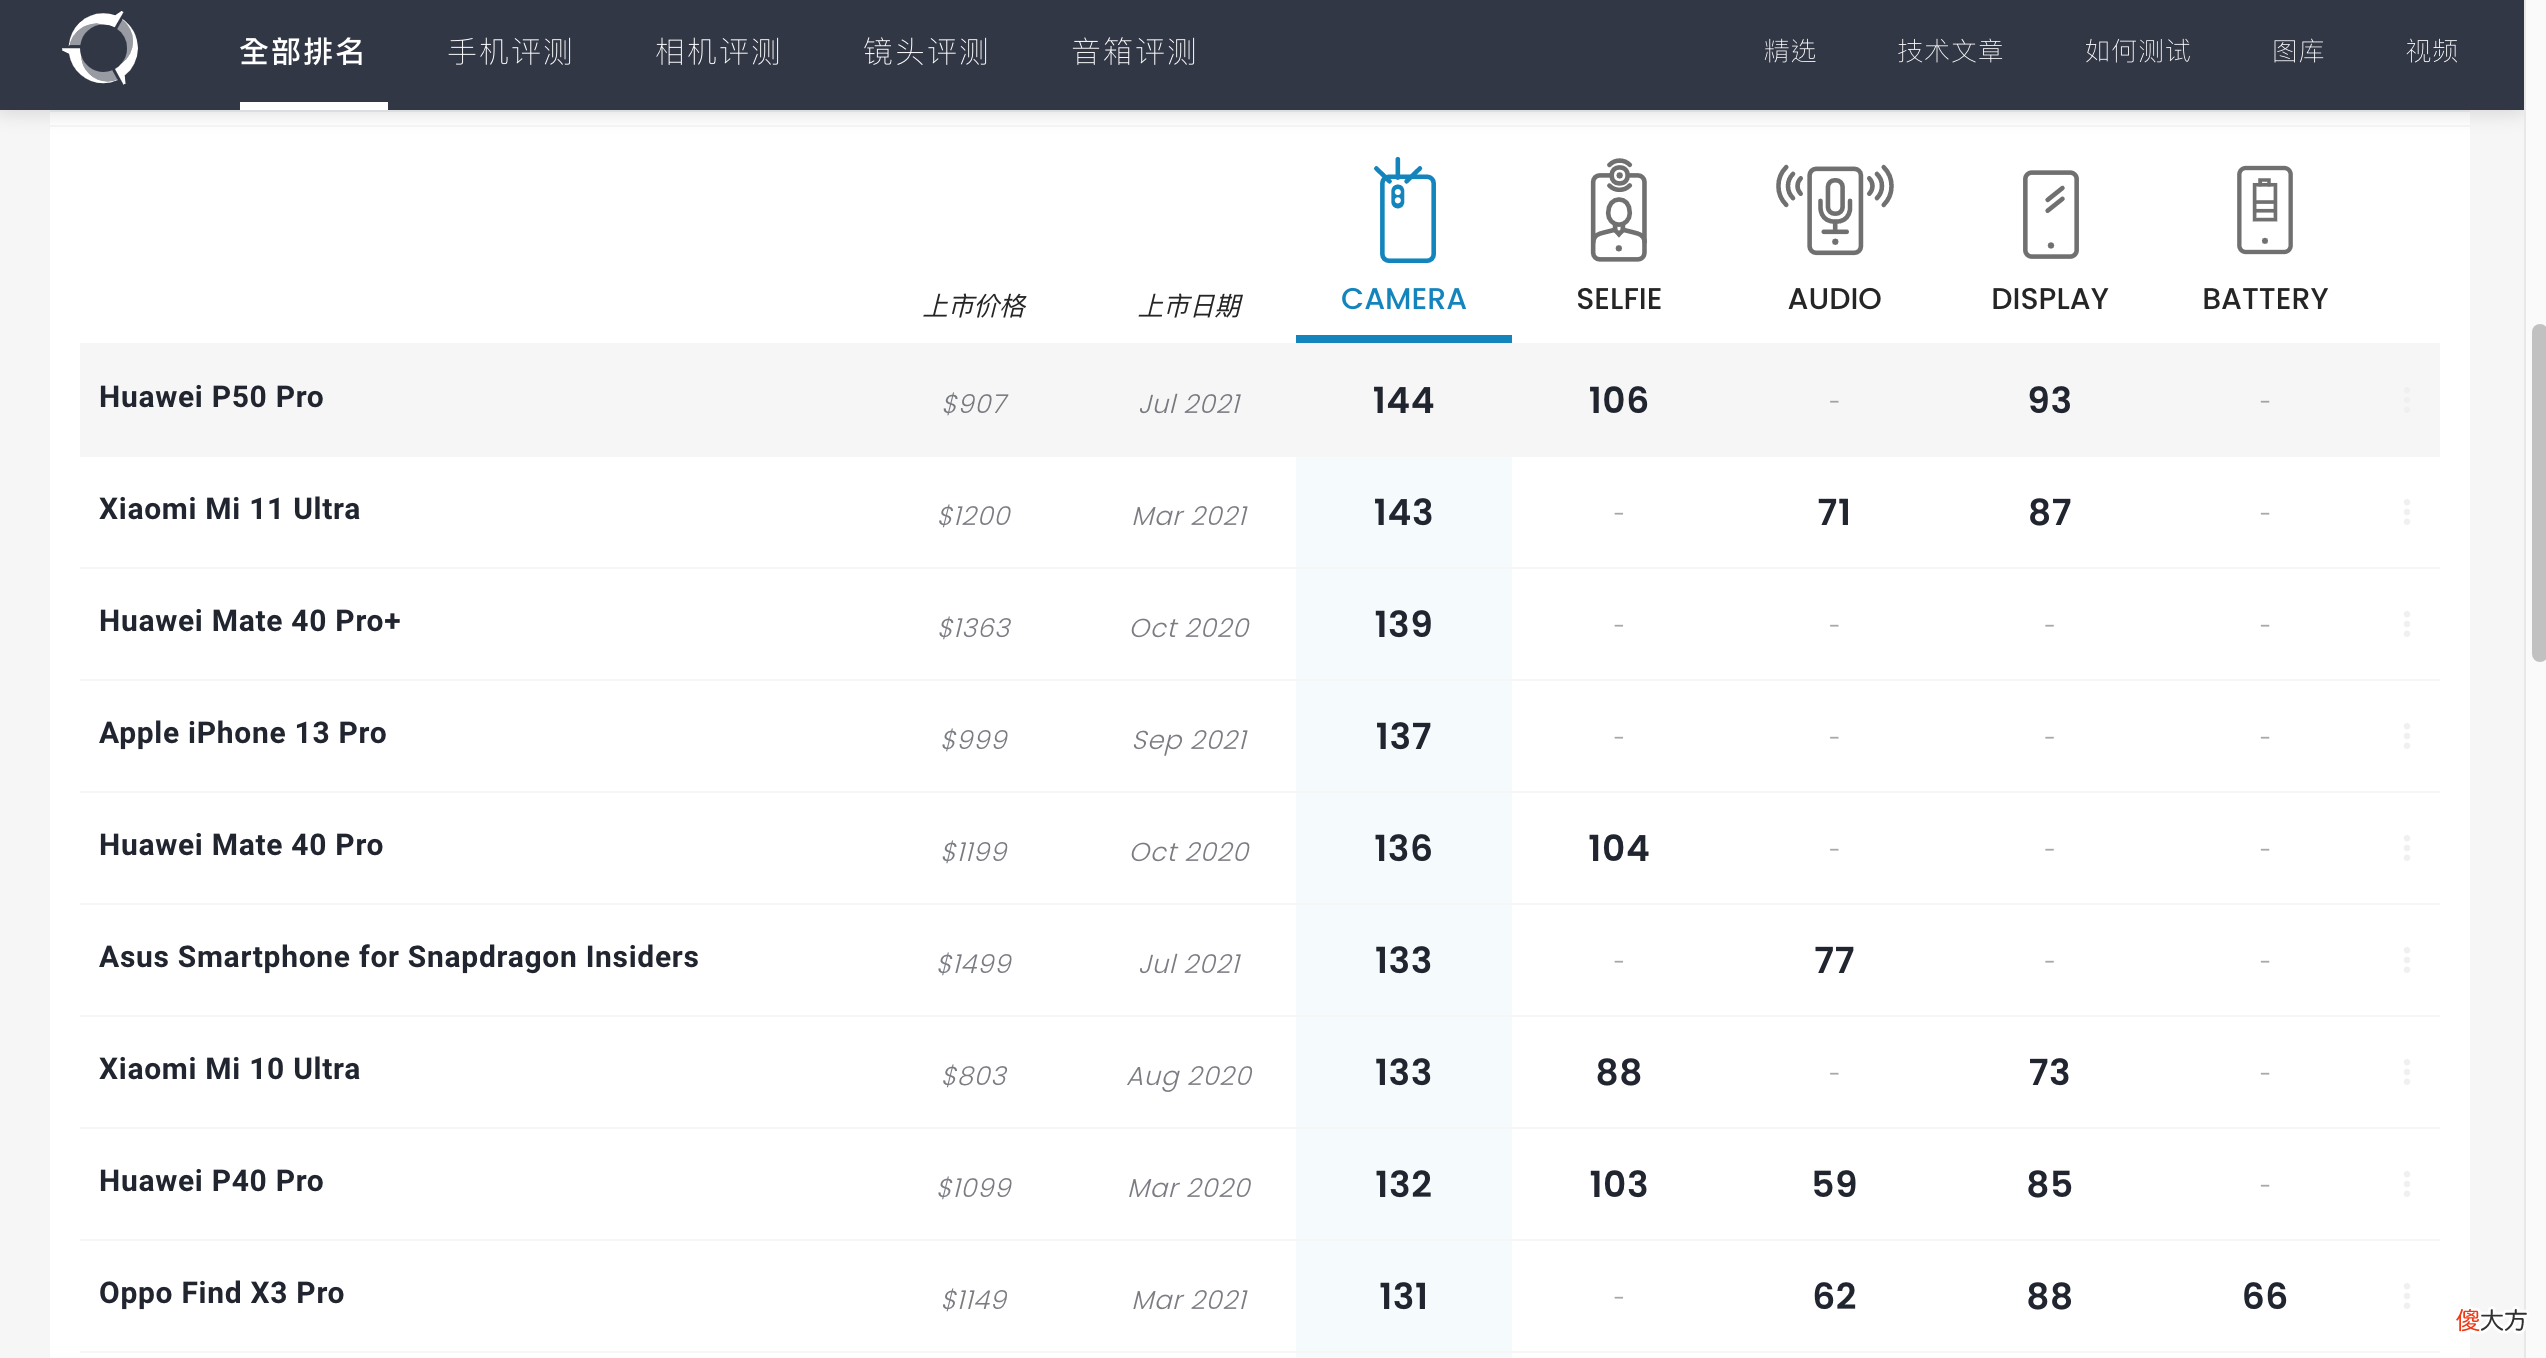The height and width of the screenshot is (1358, 2546).
Task: Open more options for Huawei Mate 40 Pro+ row
Action: pos(2407,624)
